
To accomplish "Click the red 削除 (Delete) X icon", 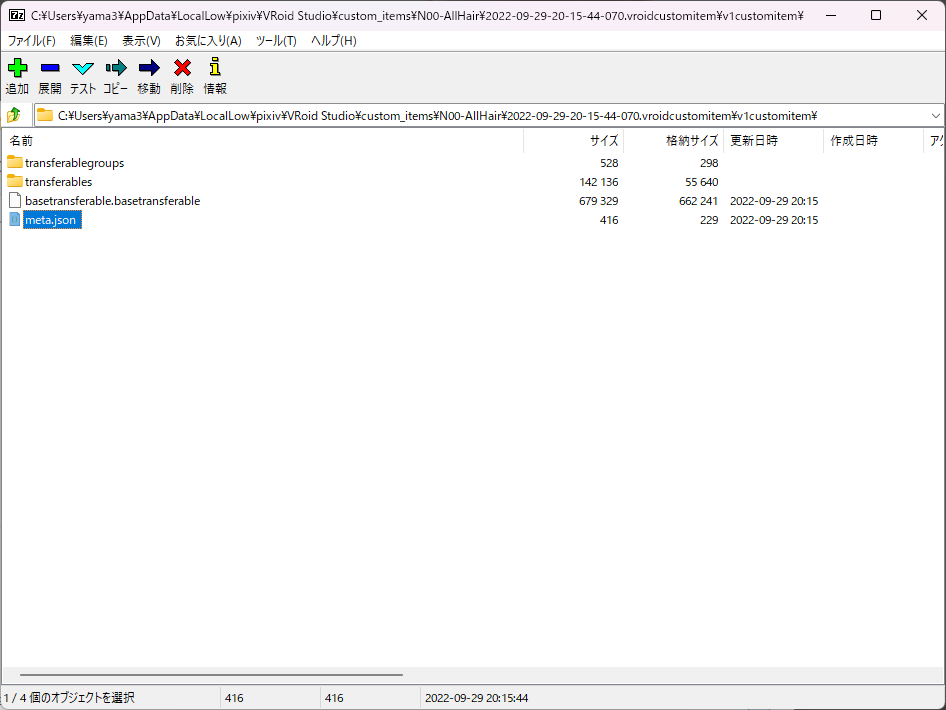I will (x=182, y=68).
